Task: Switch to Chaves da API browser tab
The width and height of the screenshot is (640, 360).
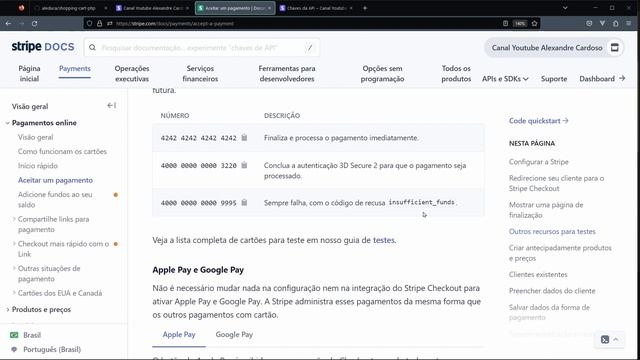Action: click(x=316, y=8)
